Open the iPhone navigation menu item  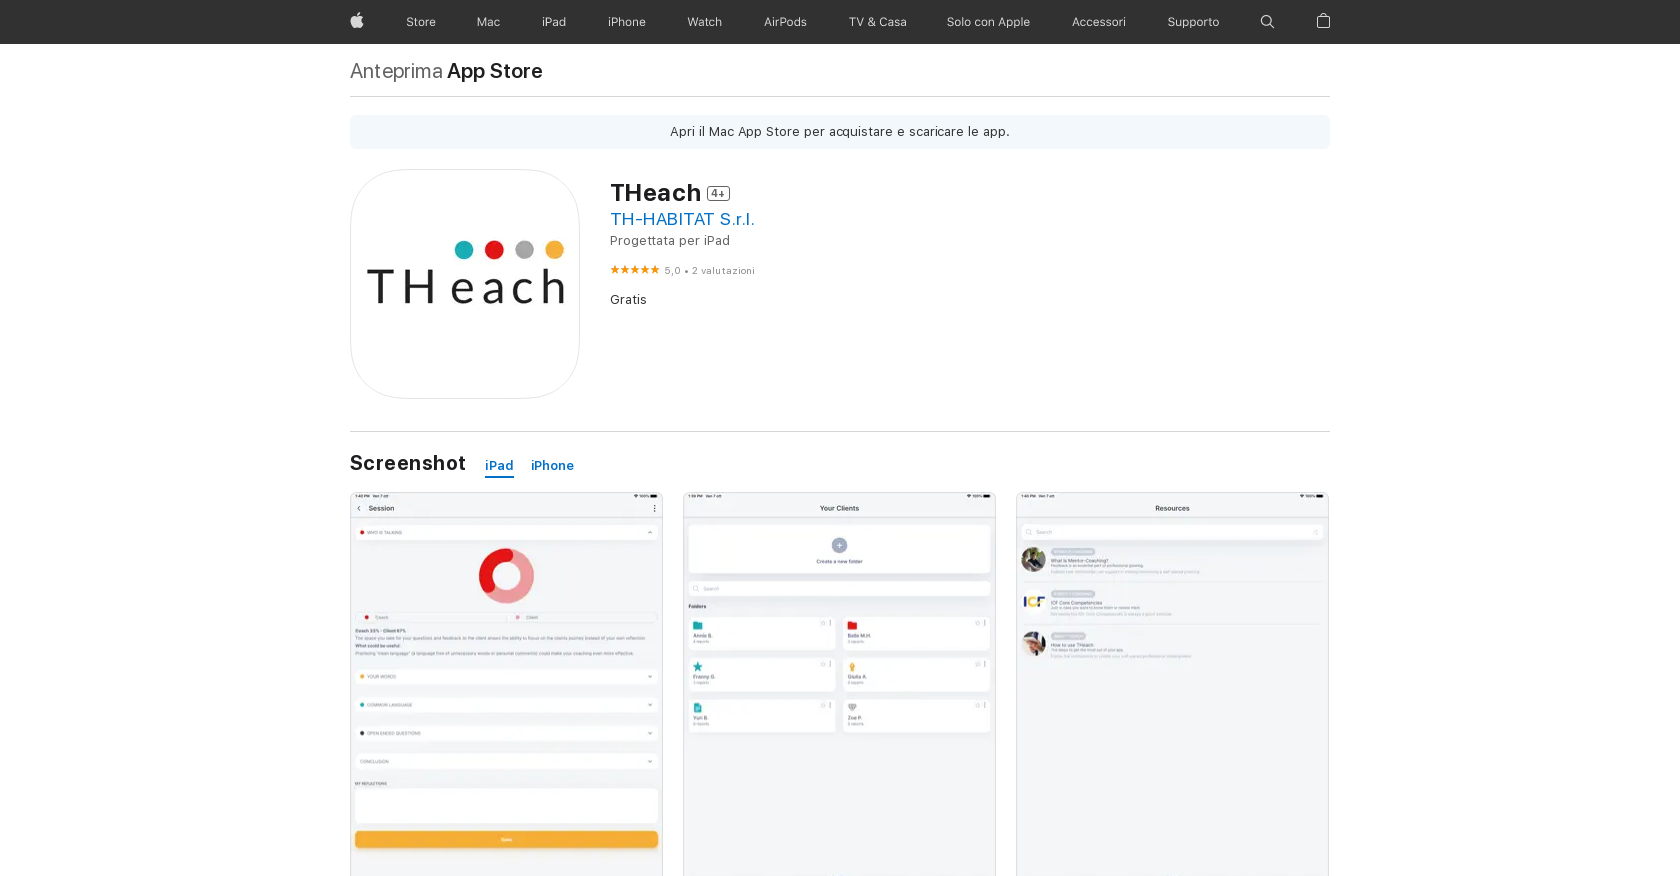[627, 22]
